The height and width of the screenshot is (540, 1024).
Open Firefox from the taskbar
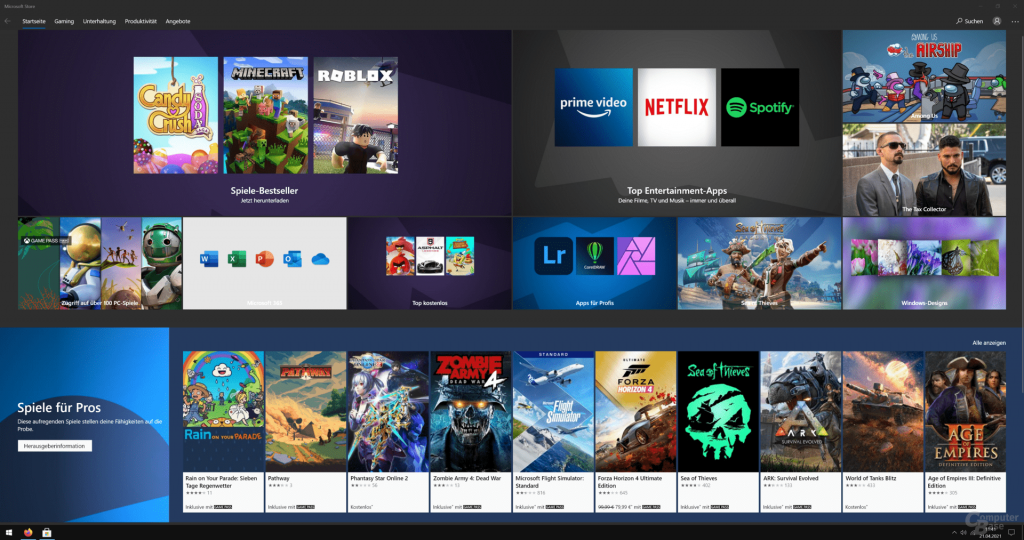point(28,533)
